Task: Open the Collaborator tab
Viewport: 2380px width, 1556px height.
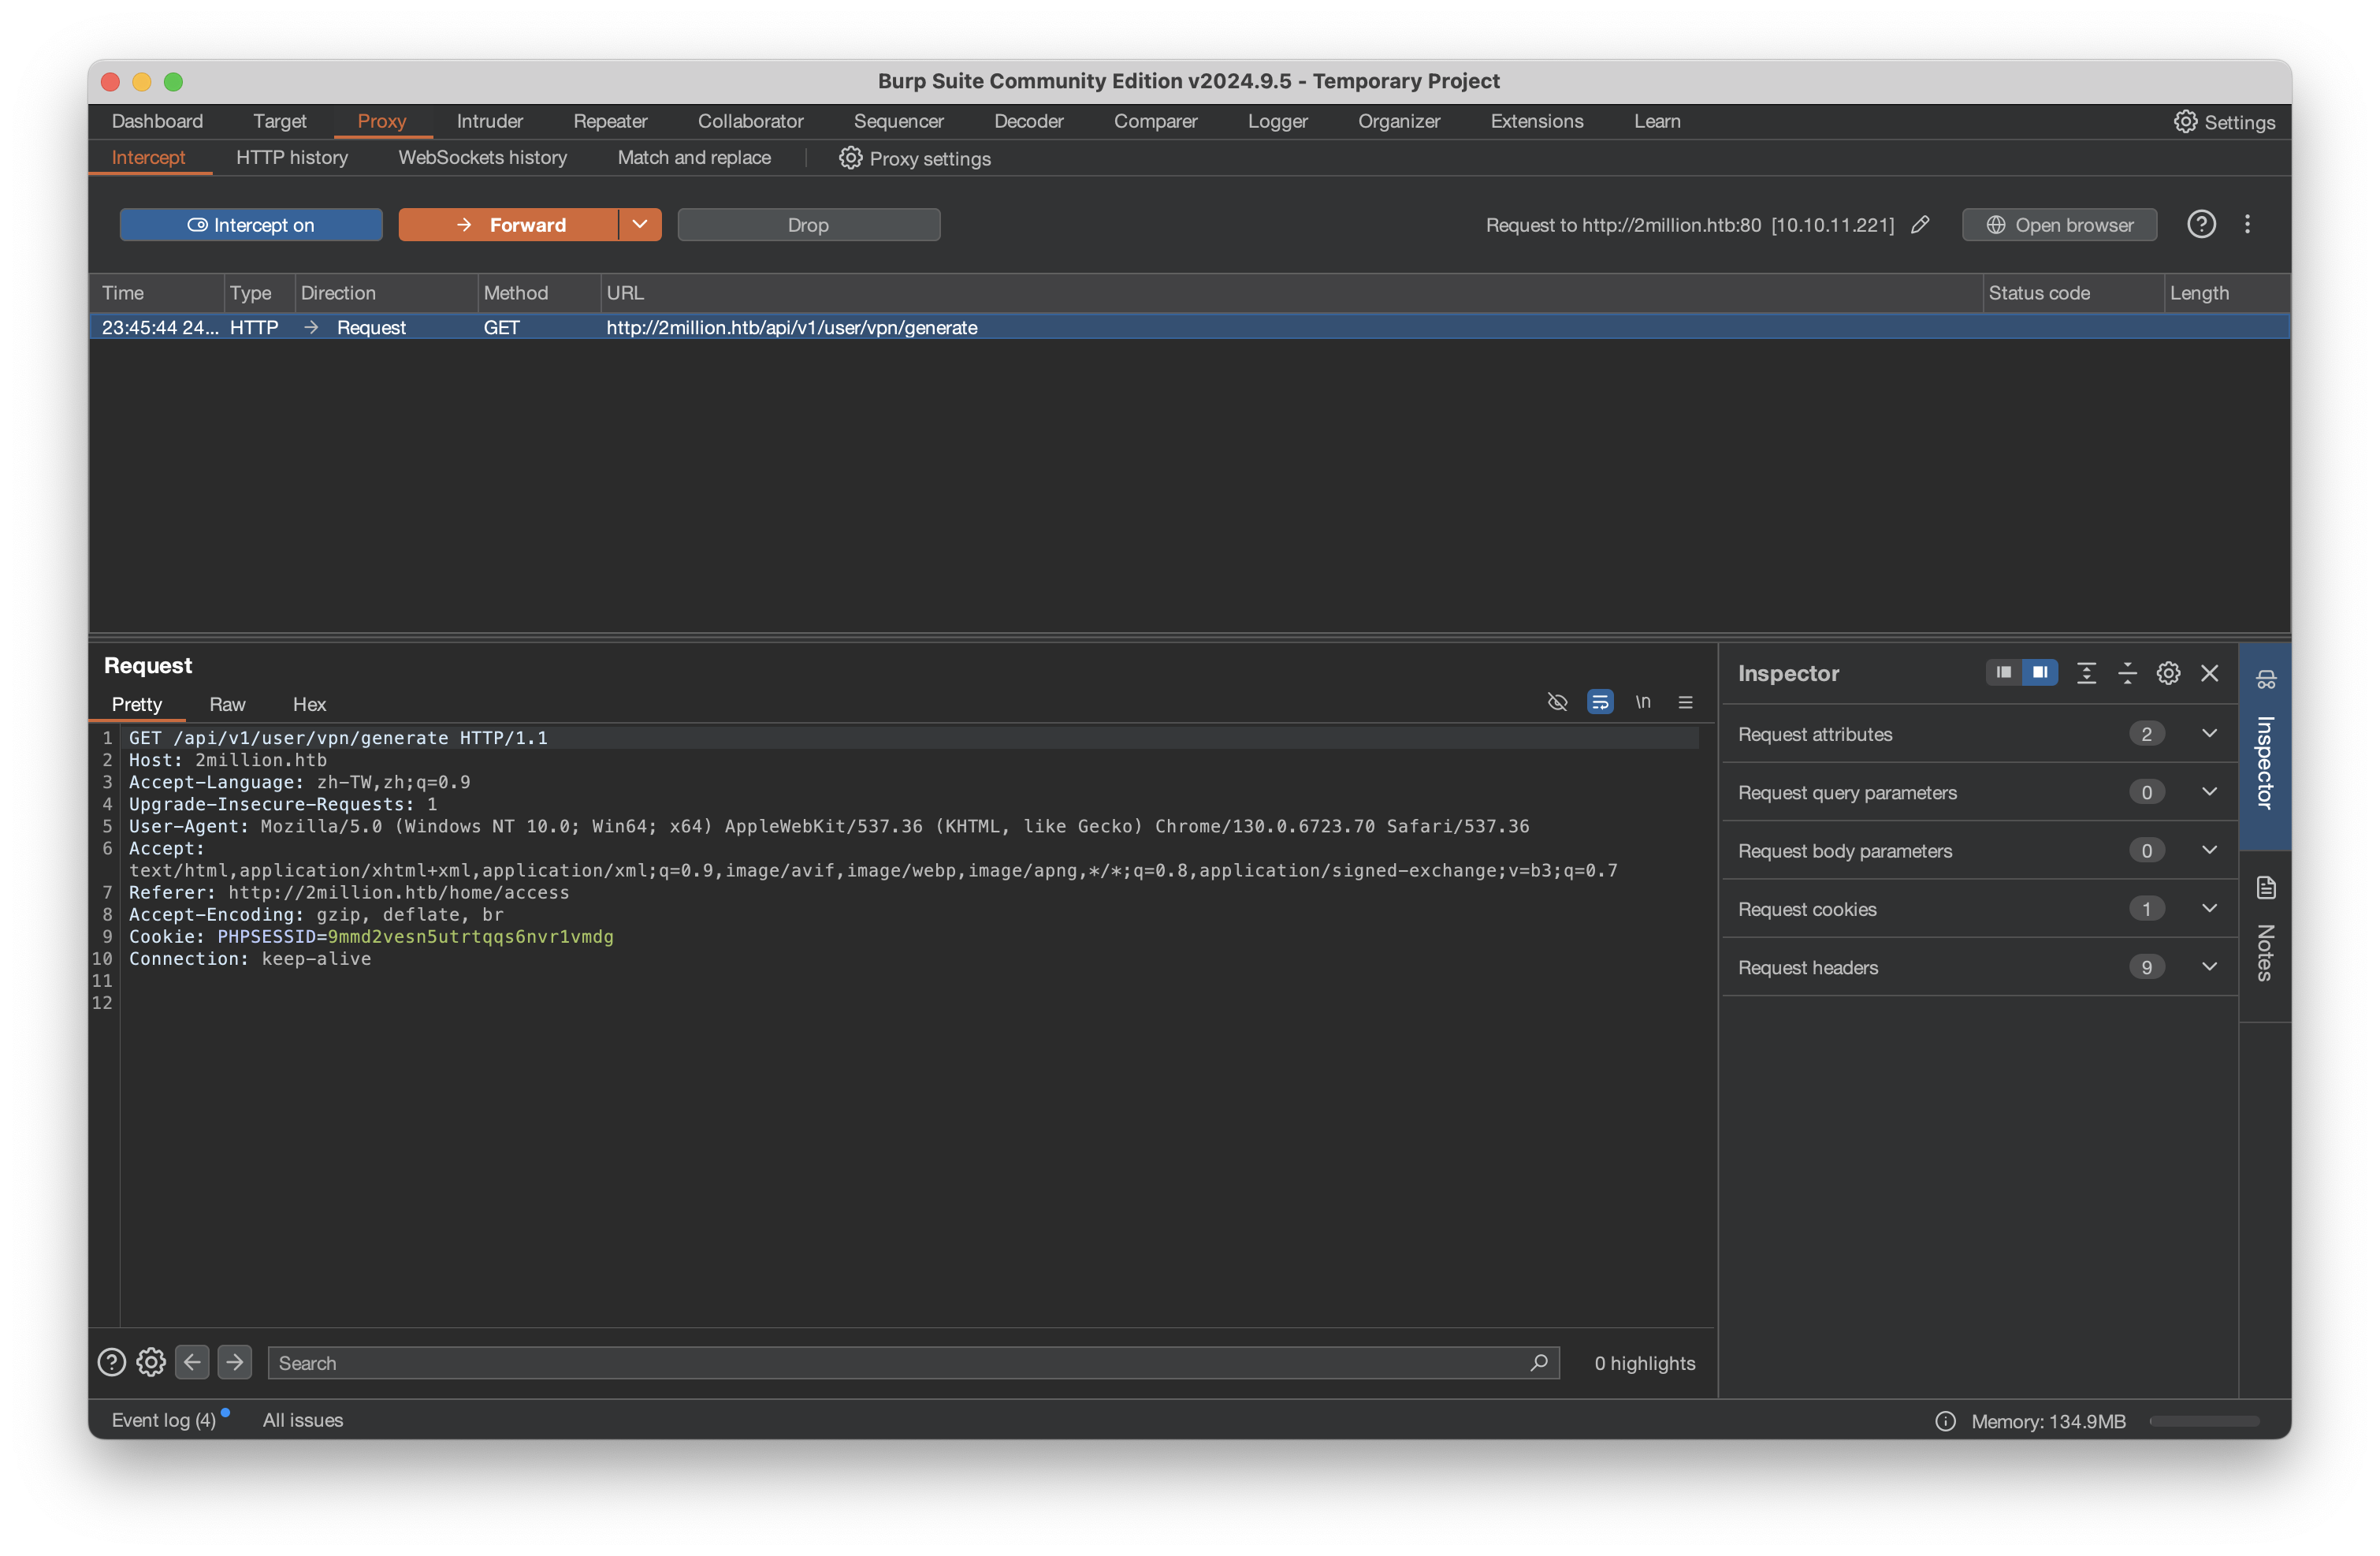Action: [x=751, y=121]
